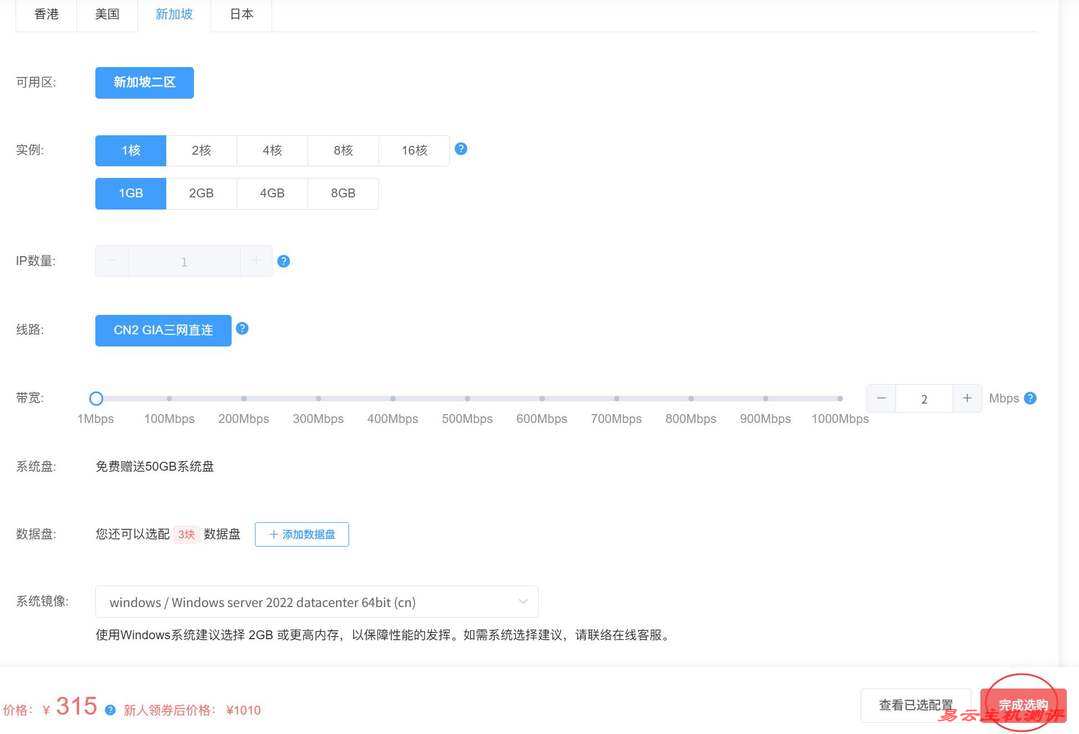Select the 新加坡二区 availability zone

(x=144, y=83)
